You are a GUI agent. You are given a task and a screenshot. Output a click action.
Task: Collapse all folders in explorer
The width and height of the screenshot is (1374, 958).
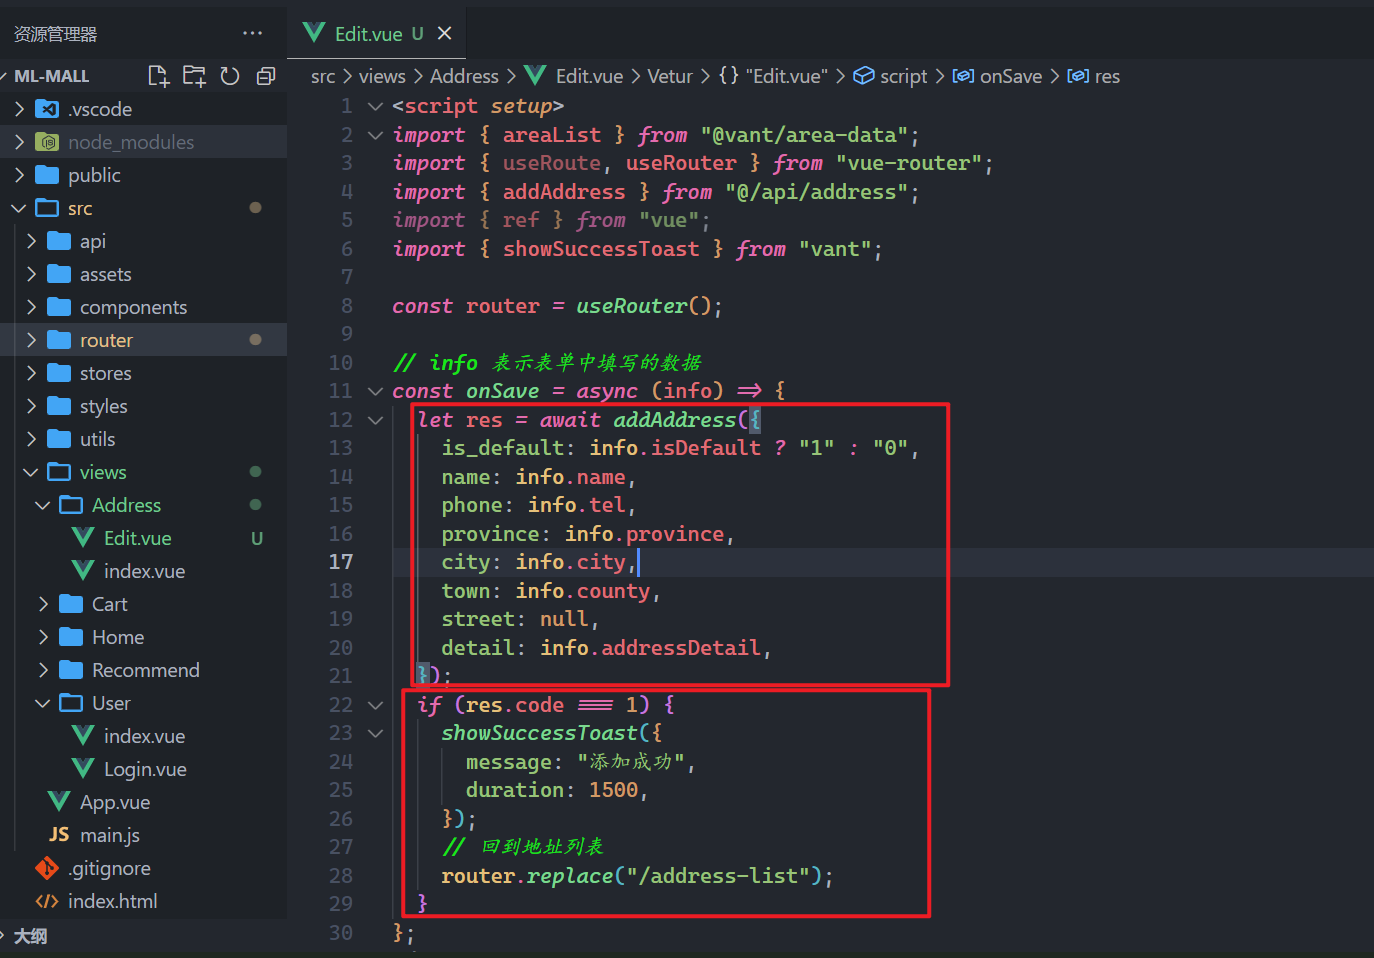tap(266, 76)
